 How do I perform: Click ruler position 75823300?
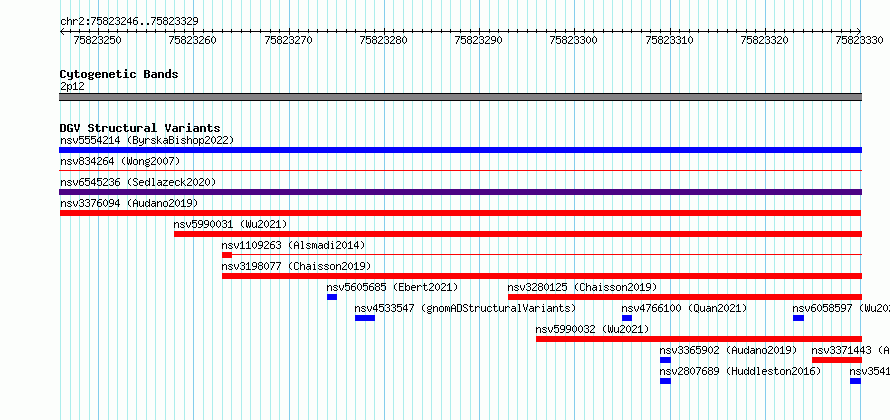tap(574, 41)
